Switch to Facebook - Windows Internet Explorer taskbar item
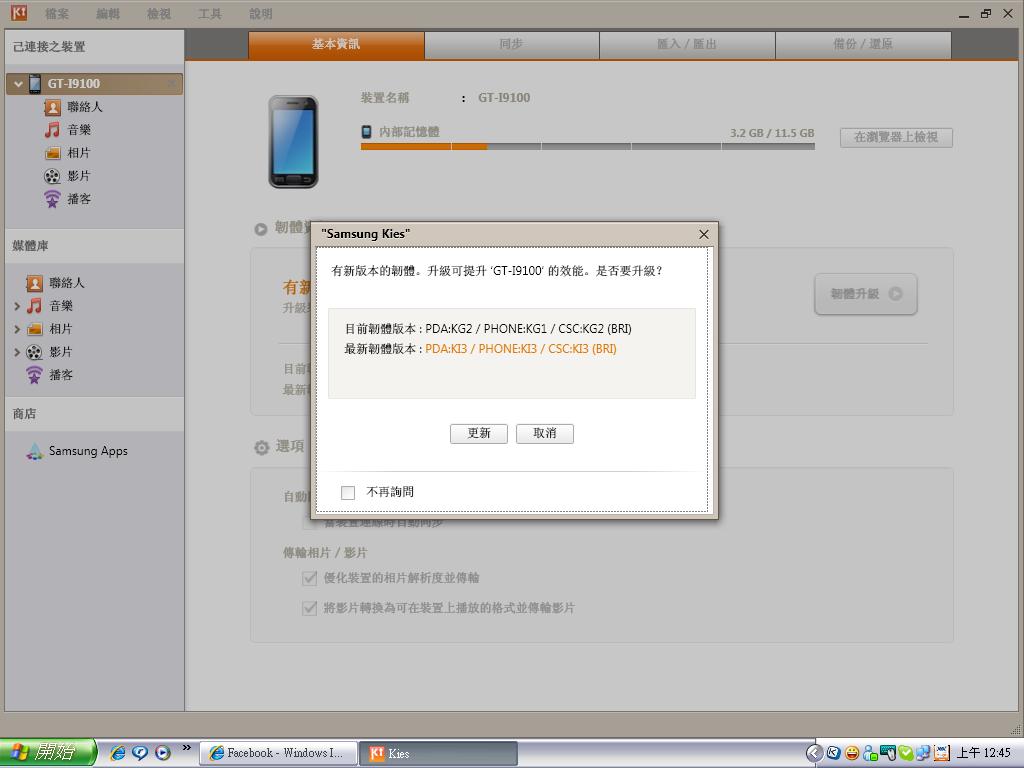The height and width of the screenshot is (768, 1024). point(278,754)
